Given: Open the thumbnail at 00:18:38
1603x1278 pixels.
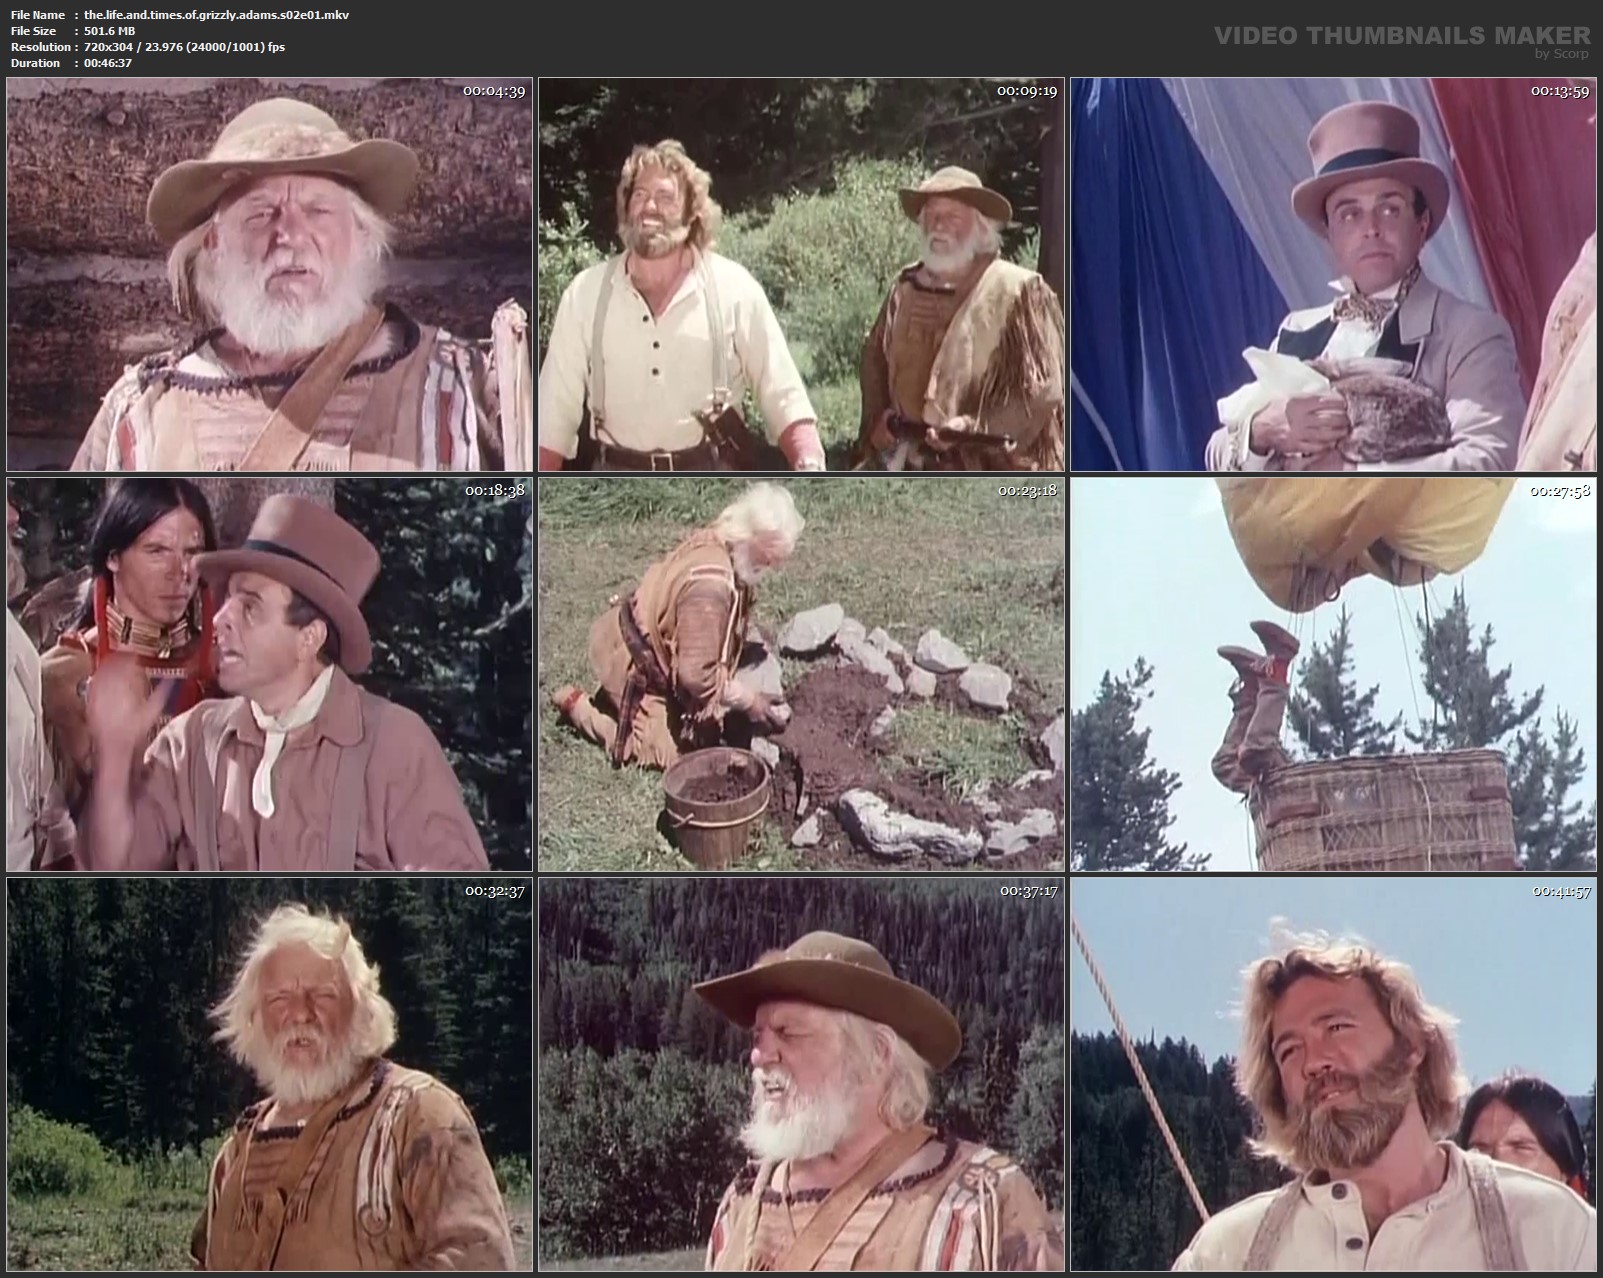Looking at the screenshot, I should tap(269, 674).
